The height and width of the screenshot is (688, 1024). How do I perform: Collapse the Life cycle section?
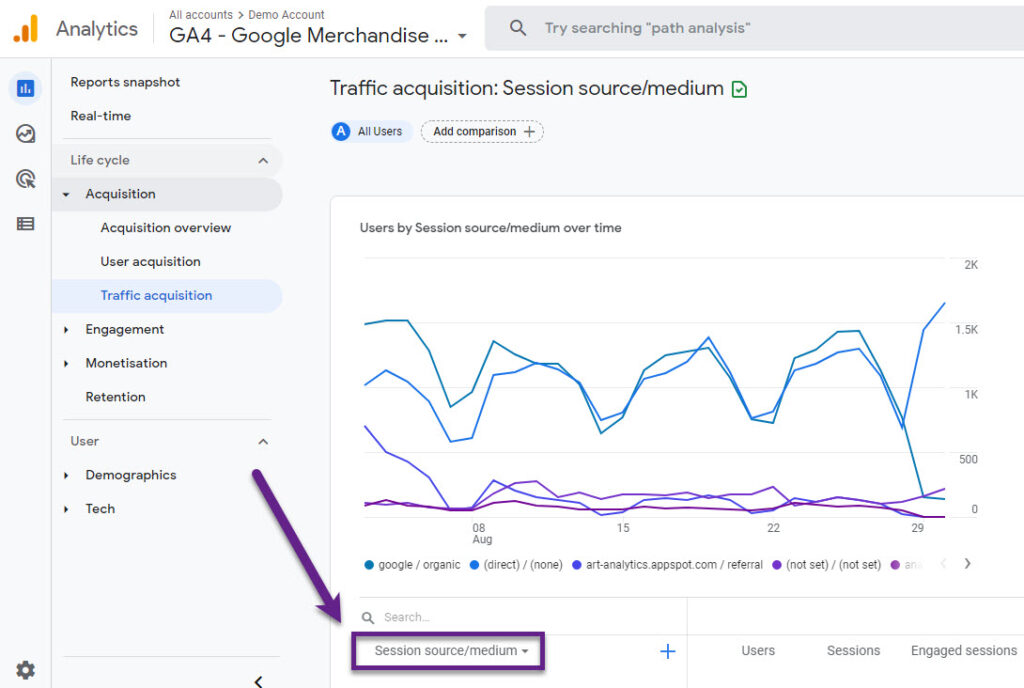tap(263, 161)
